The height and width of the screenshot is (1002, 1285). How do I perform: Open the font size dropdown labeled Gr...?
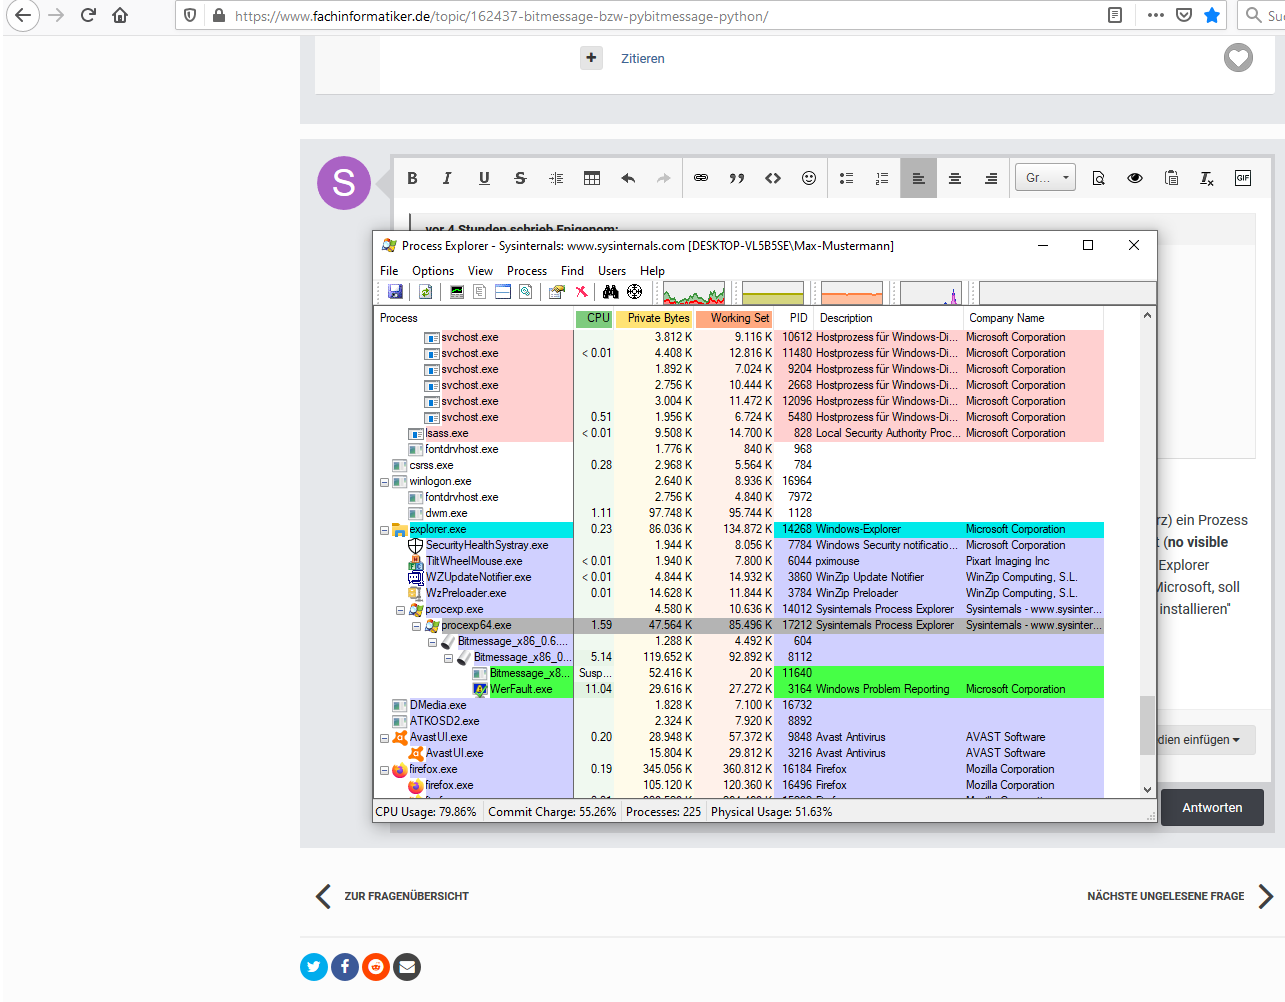[x=1047, y=178]
